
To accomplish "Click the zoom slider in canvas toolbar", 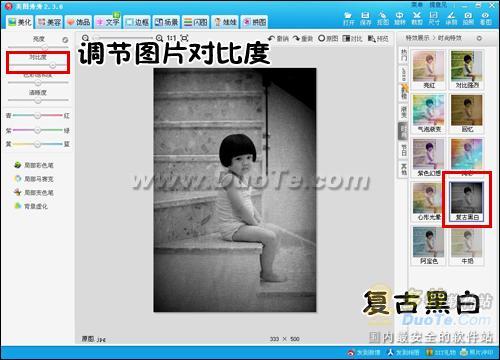I will click(123, 38).
